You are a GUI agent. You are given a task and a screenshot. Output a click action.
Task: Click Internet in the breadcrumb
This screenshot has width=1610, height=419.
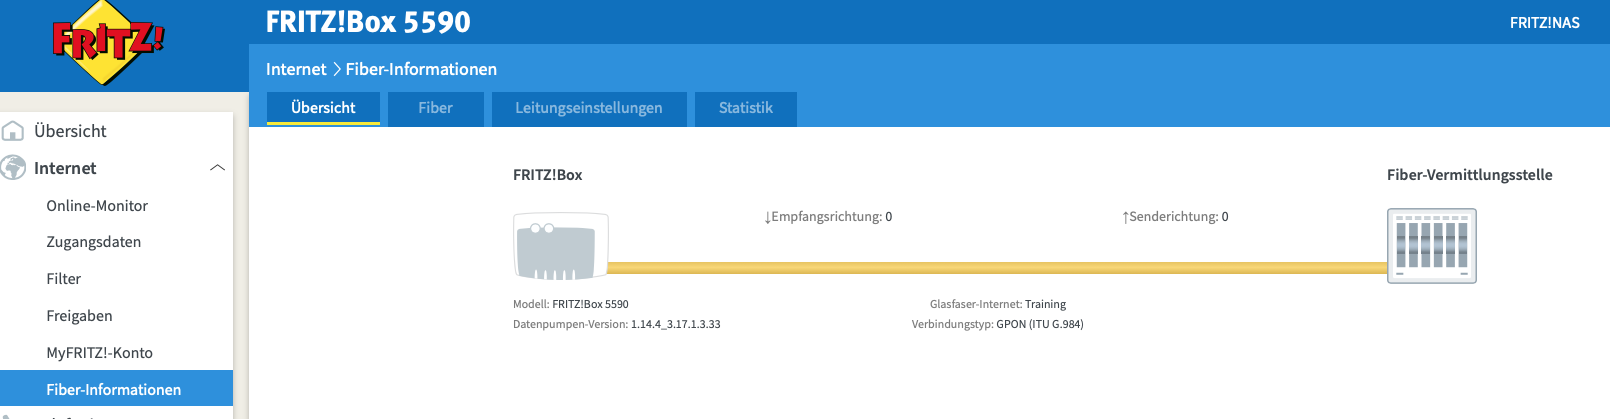click(296, 69)
